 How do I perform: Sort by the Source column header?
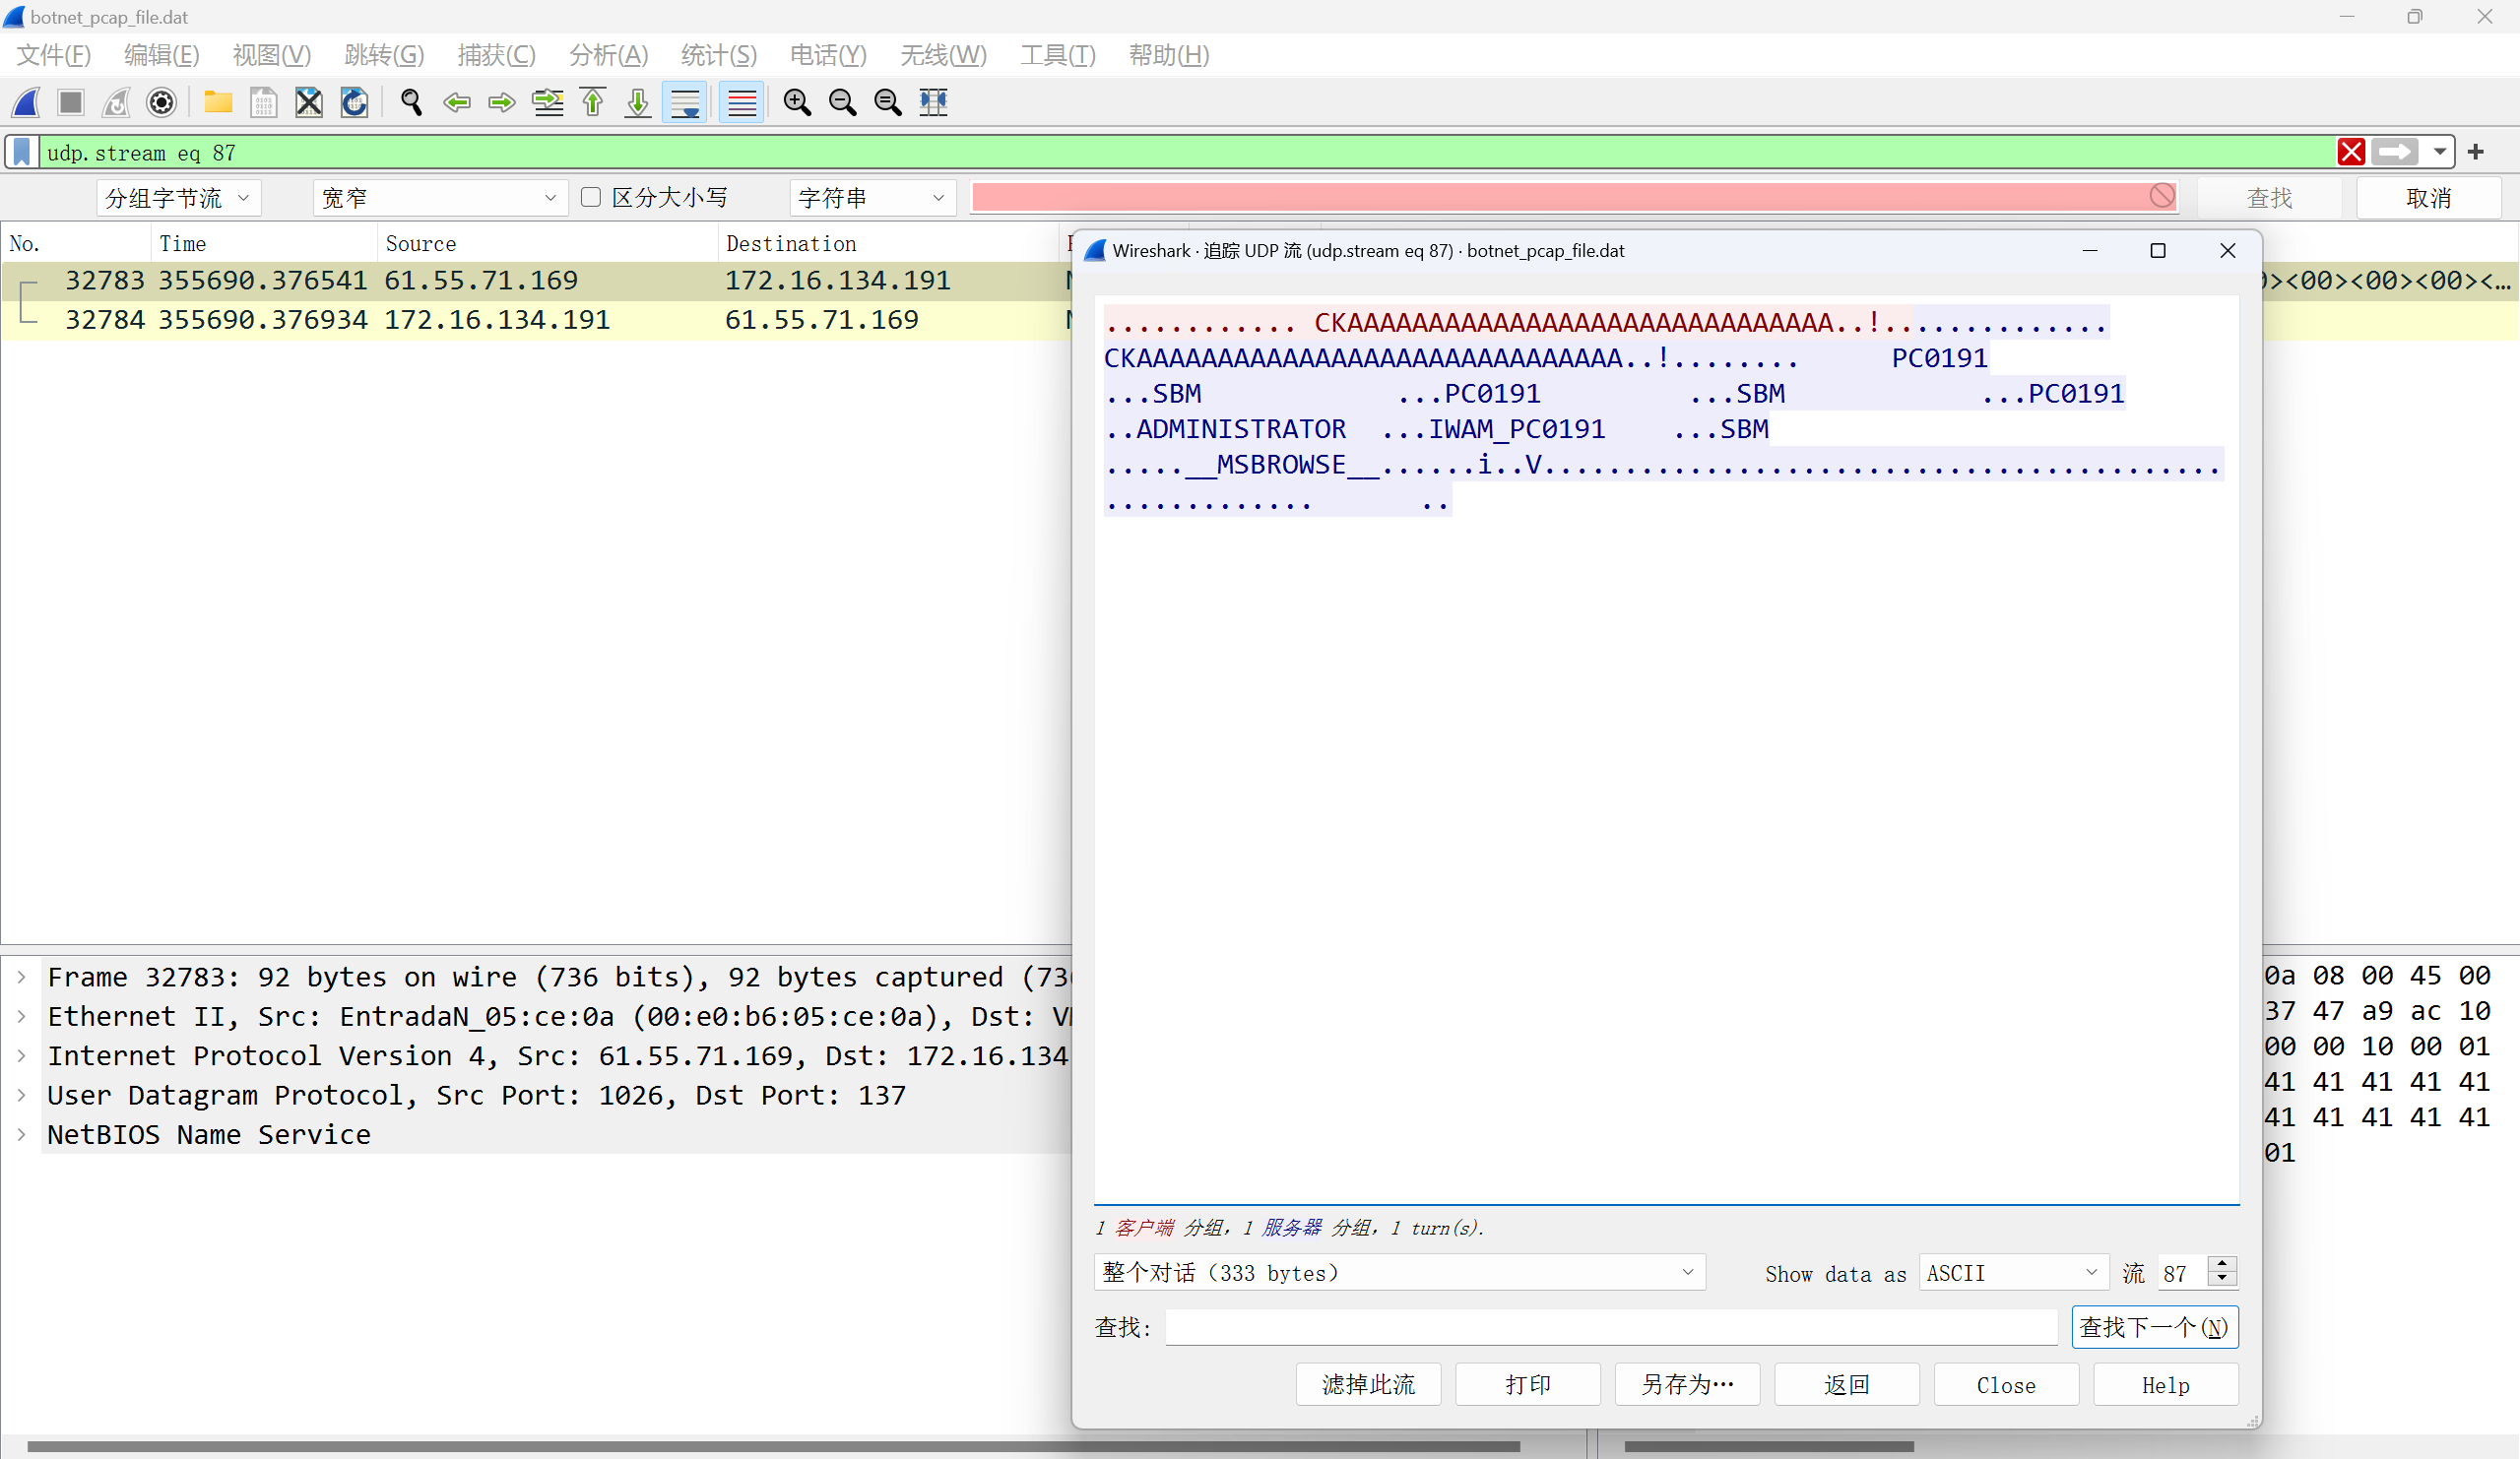(547, 243)
